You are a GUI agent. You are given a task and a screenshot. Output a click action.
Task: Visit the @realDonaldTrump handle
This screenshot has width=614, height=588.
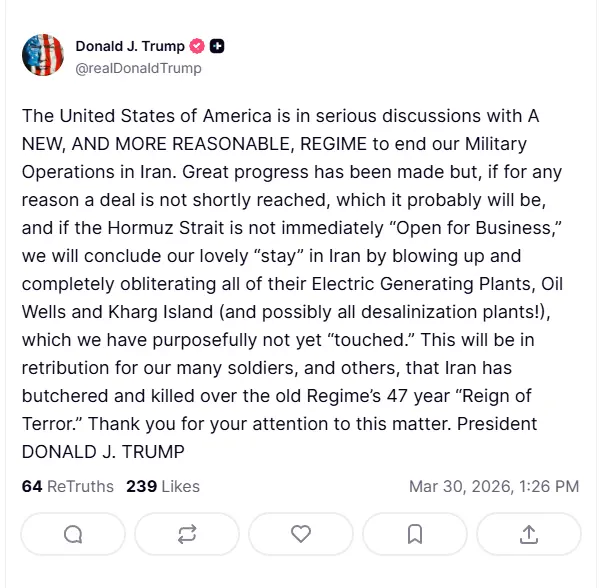[x=139, y=68]
